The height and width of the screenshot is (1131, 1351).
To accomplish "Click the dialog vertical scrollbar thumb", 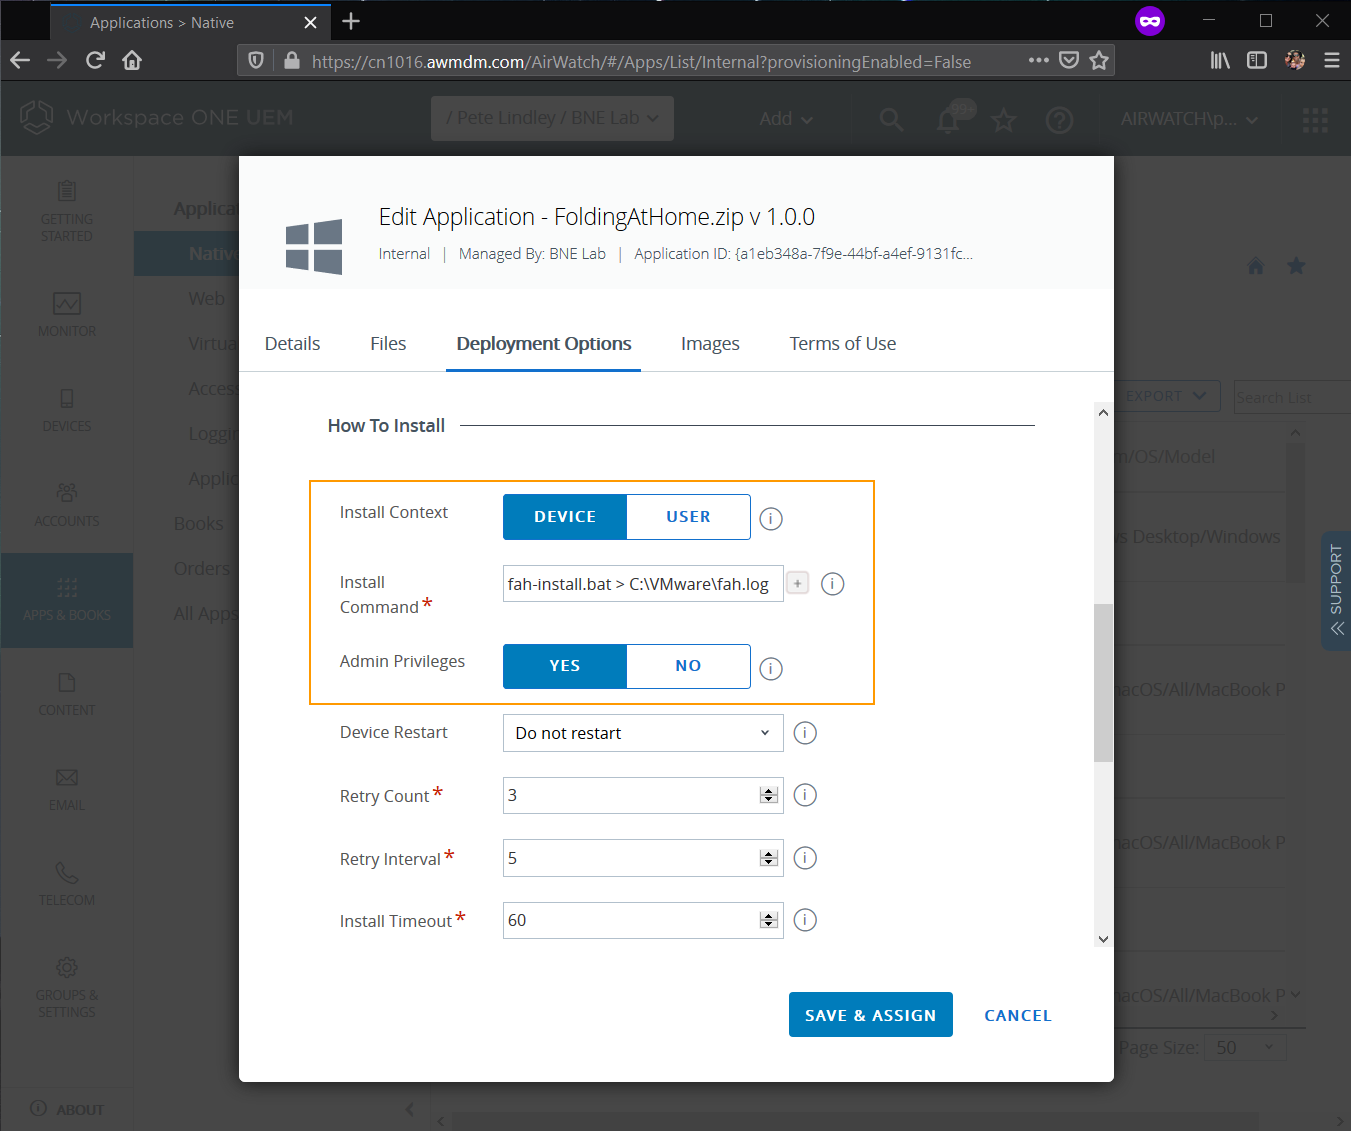I will click(1103, 683).
